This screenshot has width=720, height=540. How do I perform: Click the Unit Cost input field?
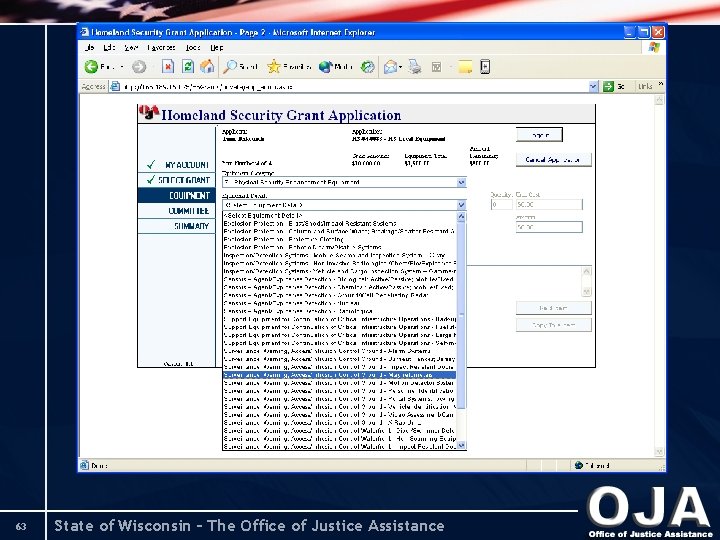549,204
